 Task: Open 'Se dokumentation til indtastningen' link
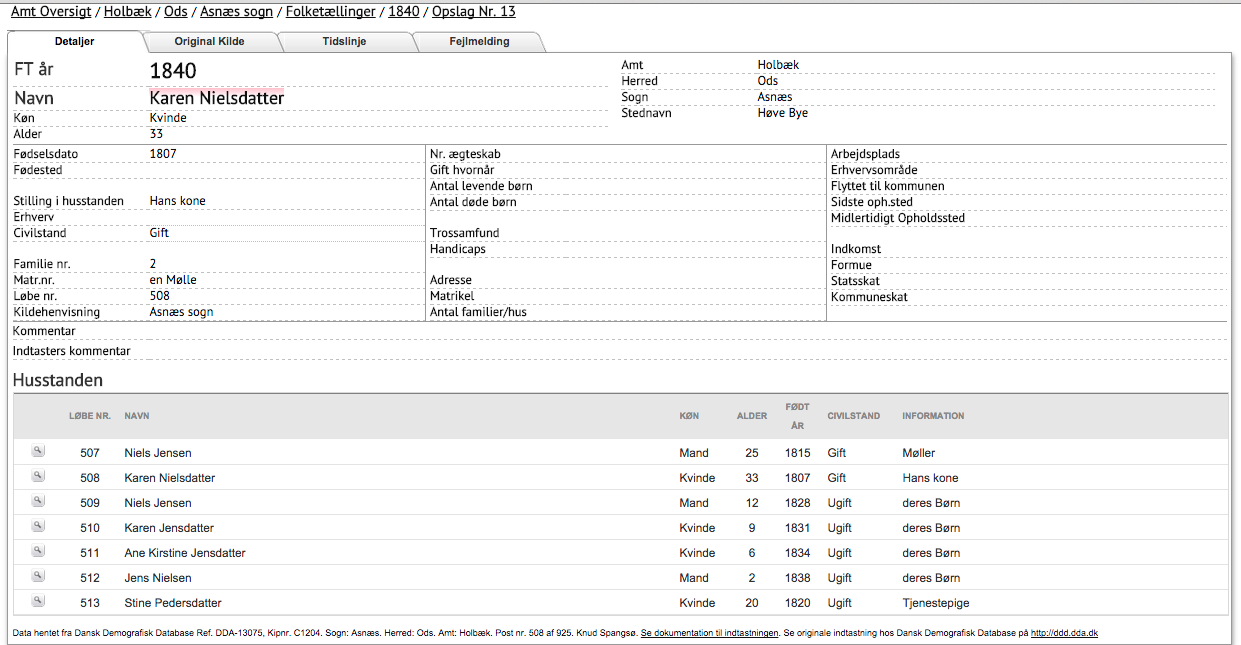(x=710, y=633)
